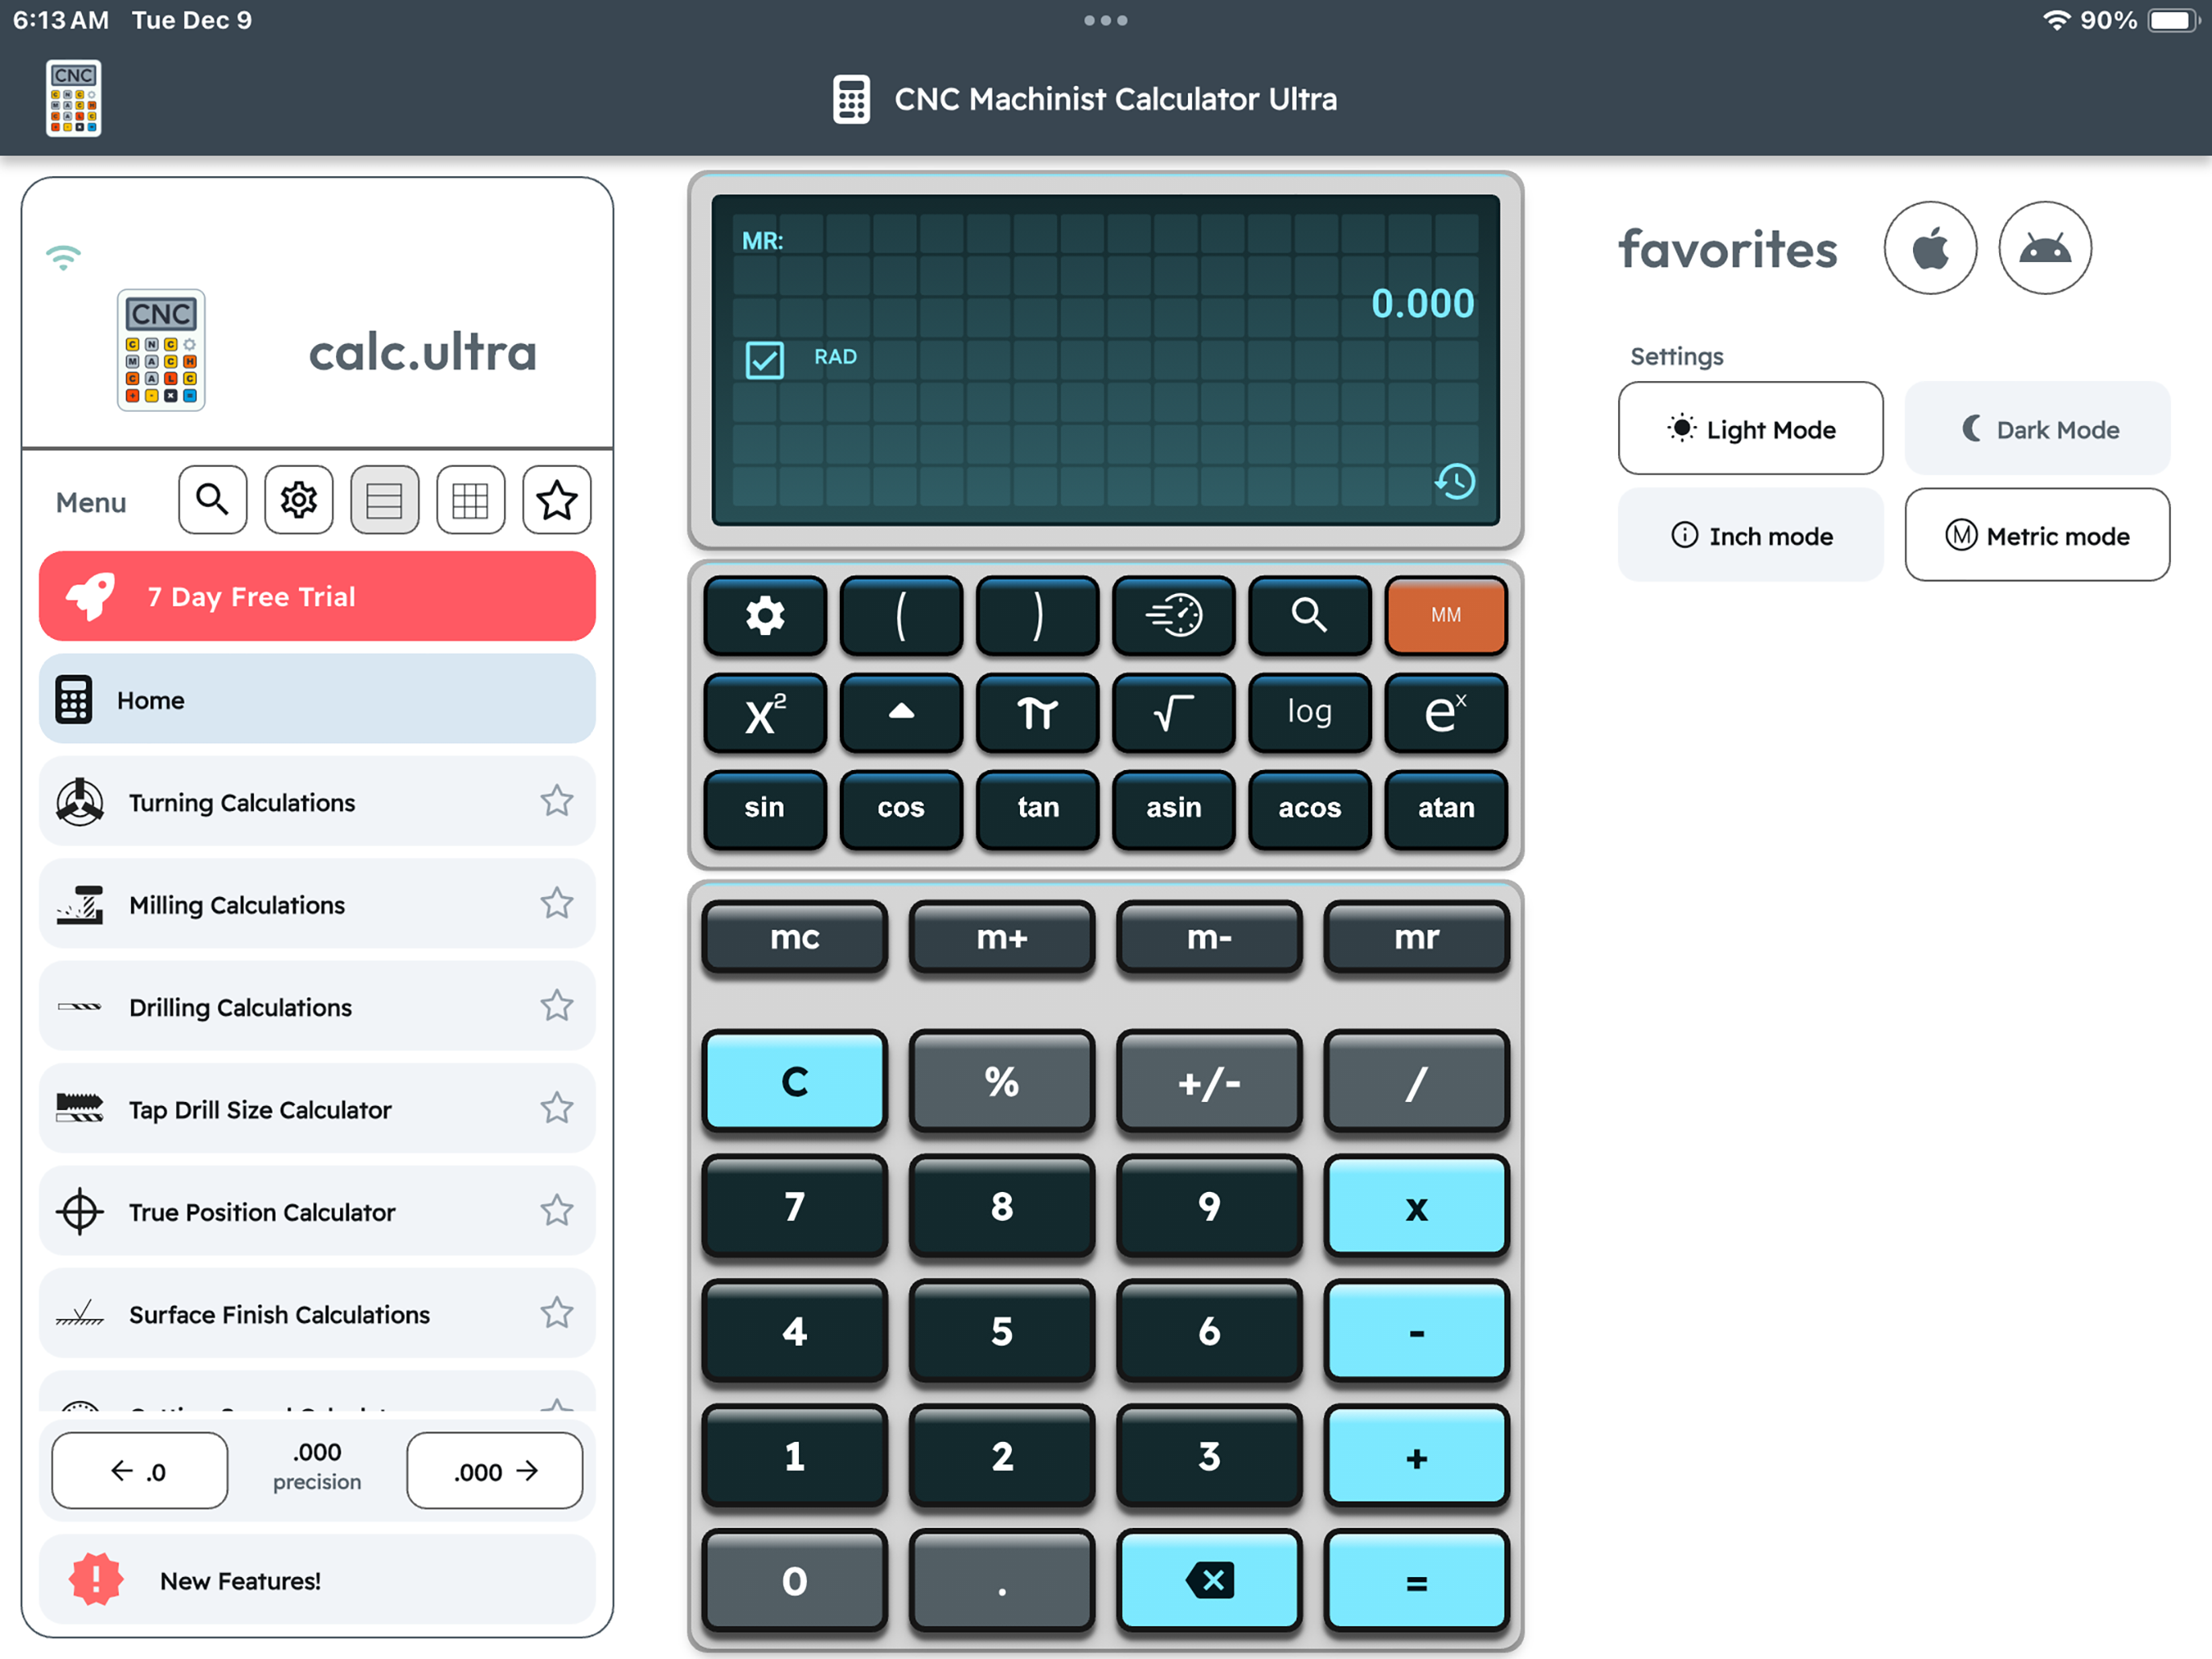Tap the percent key
The height and width of the screenshot is (1659, 2212).
(x=1002, y=1081)
